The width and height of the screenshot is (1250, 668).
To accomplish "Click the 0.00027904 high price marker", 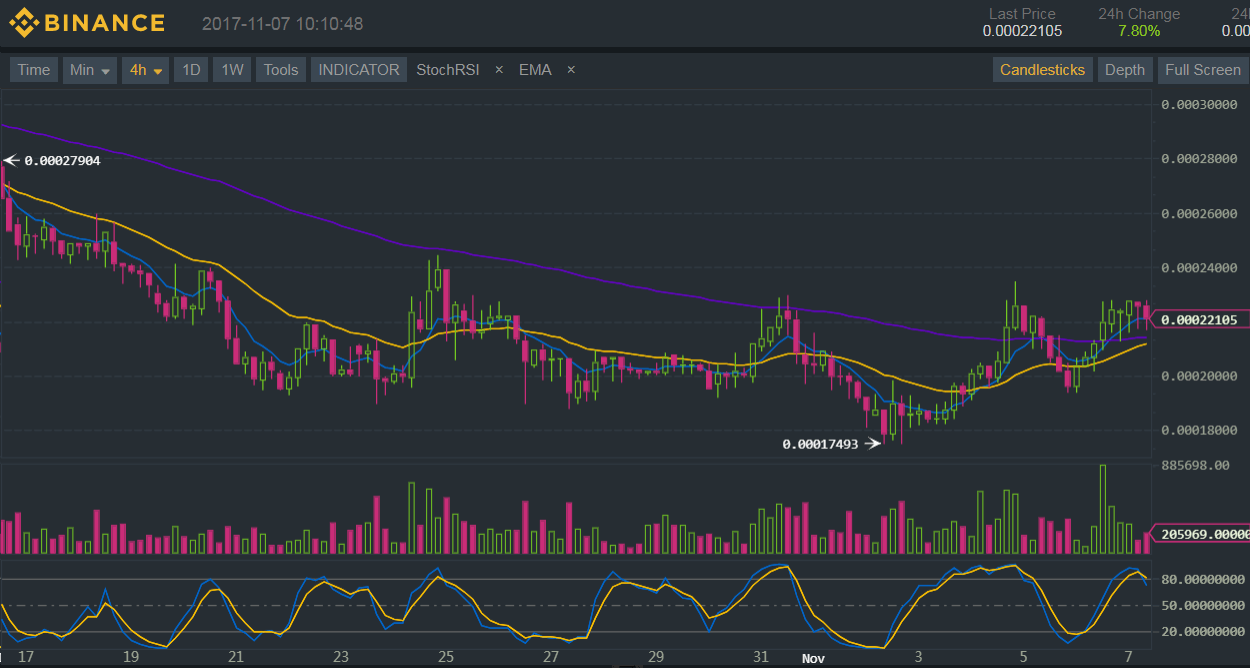I will [62, 160].
